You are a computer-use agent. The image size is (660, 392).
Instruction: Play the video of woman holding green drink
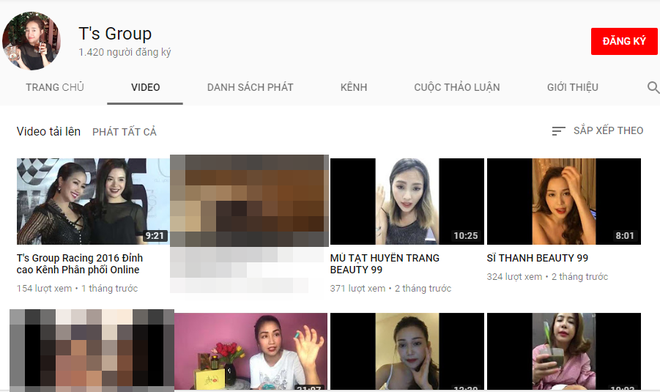coord(564,351)
